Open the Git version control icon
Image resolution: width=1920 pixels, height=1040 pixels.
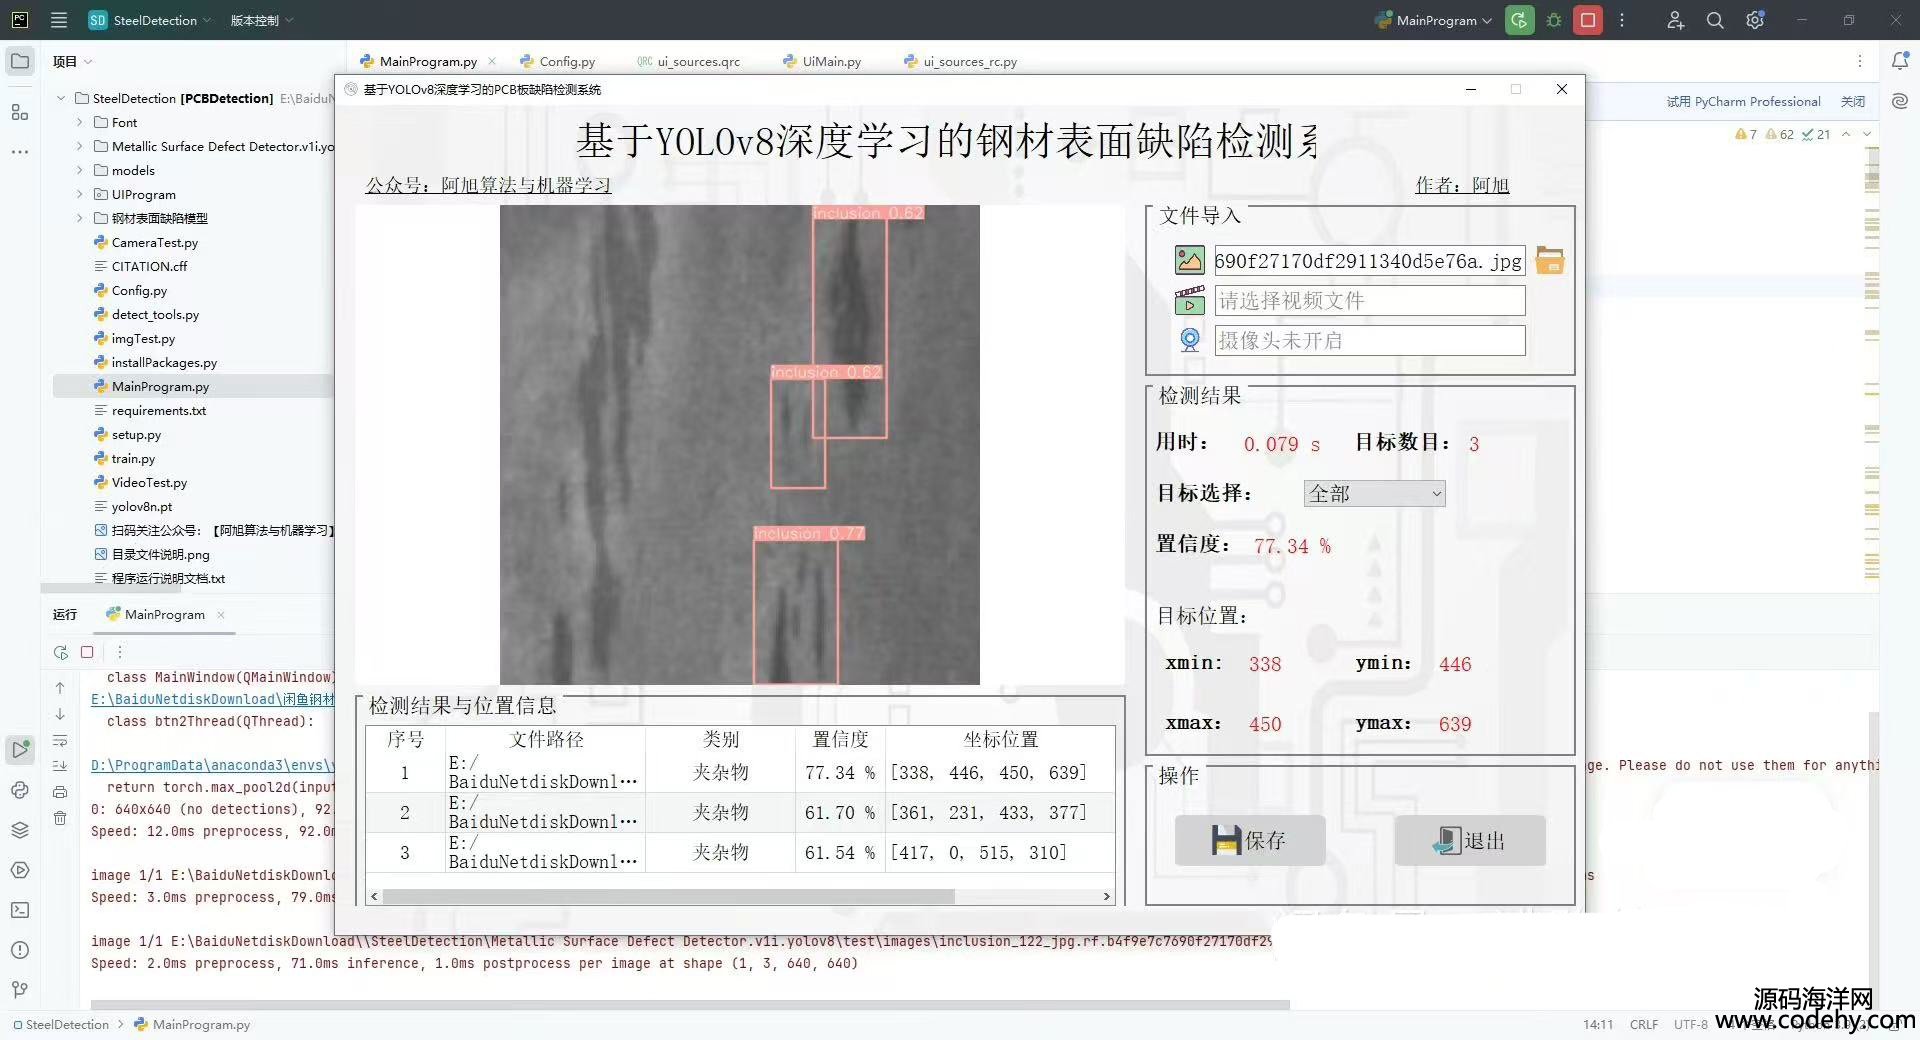point(19,990)
